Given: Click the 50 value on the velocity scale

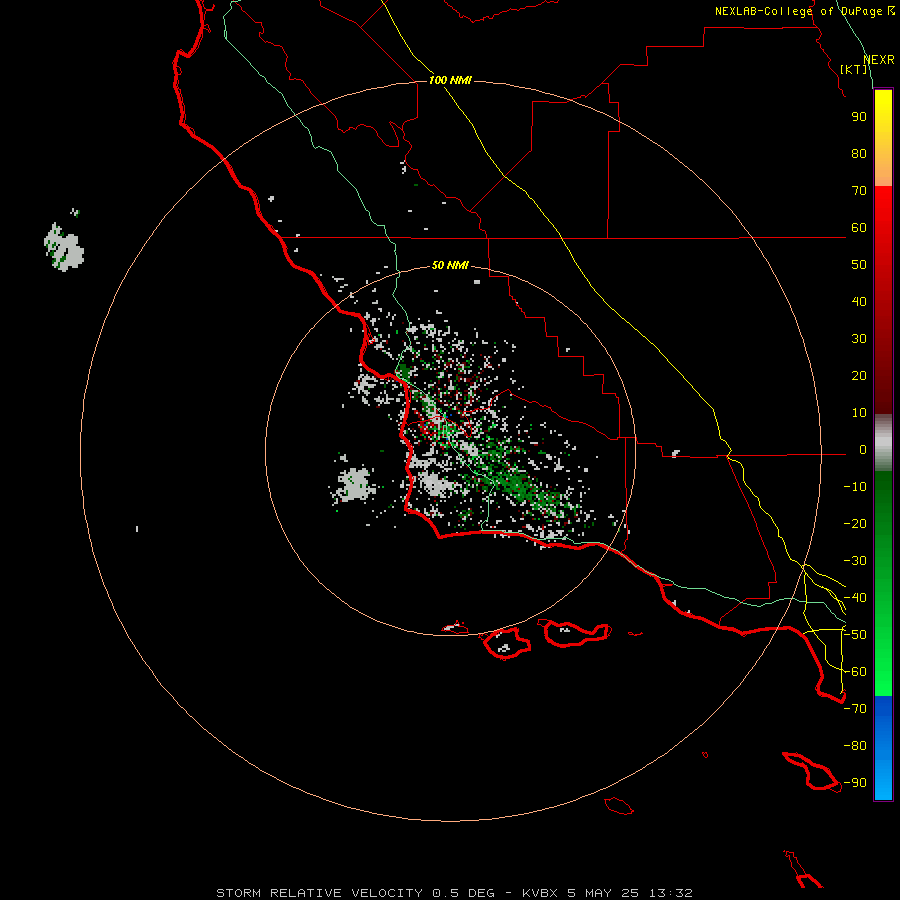Looking at the screenshot, I should (859, 265).
